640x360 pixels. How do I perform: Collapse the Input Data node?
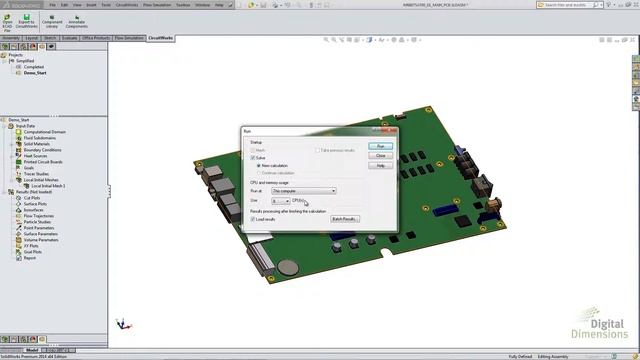(4, 126)
